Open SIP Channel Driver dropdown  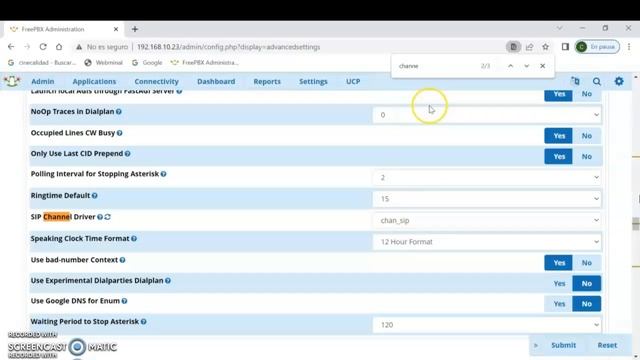click(487, 220)
